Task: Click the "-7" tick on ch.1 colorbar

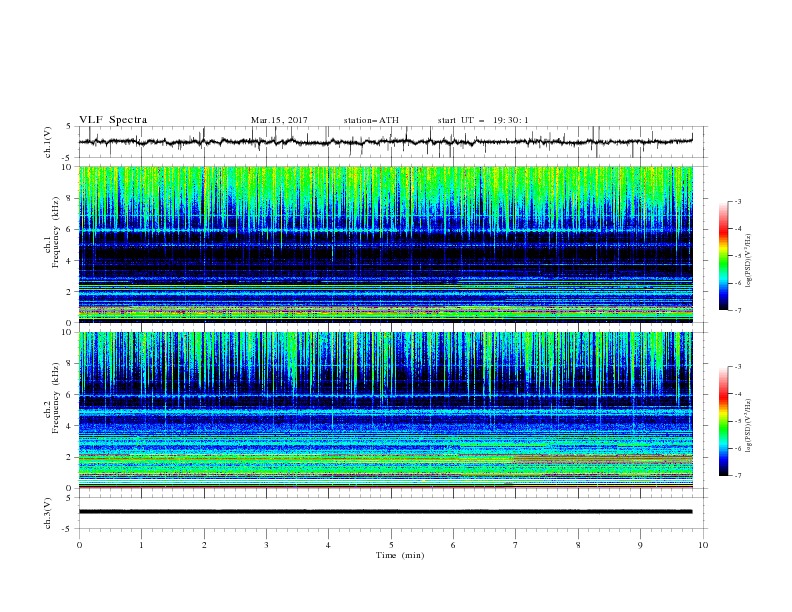Action: click(737, 310)
